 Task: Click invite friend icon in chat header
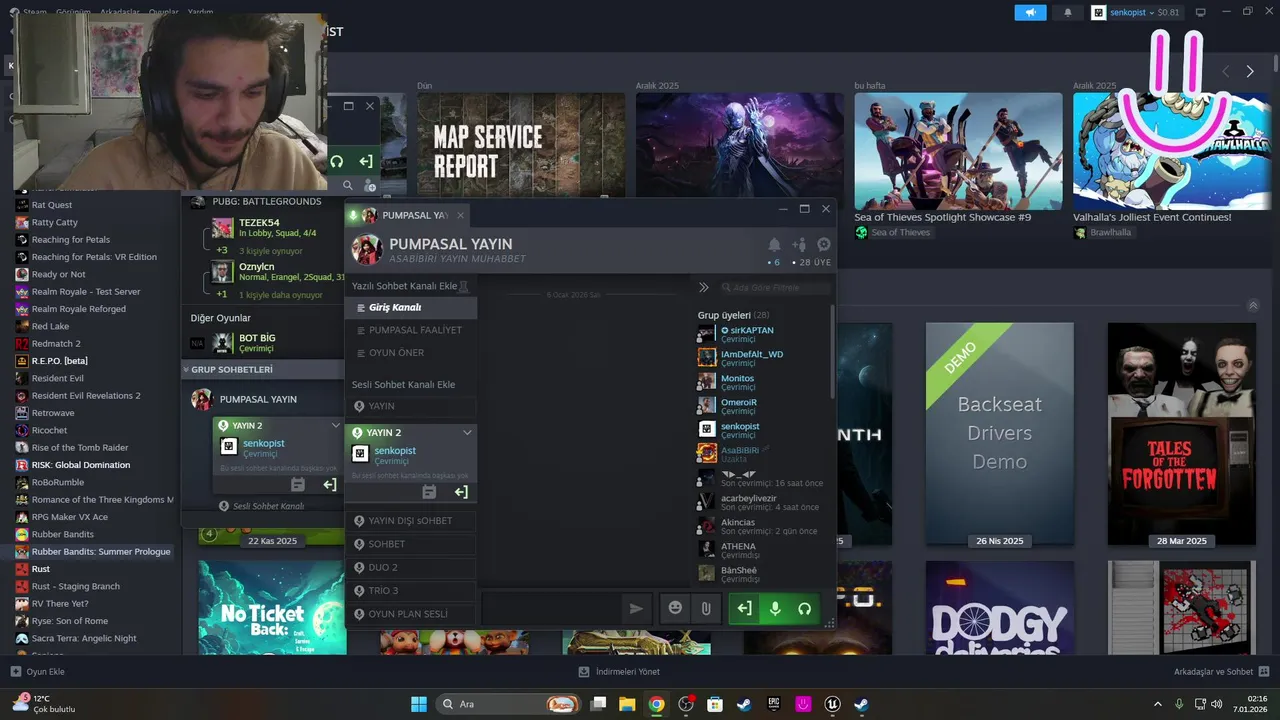799,244
